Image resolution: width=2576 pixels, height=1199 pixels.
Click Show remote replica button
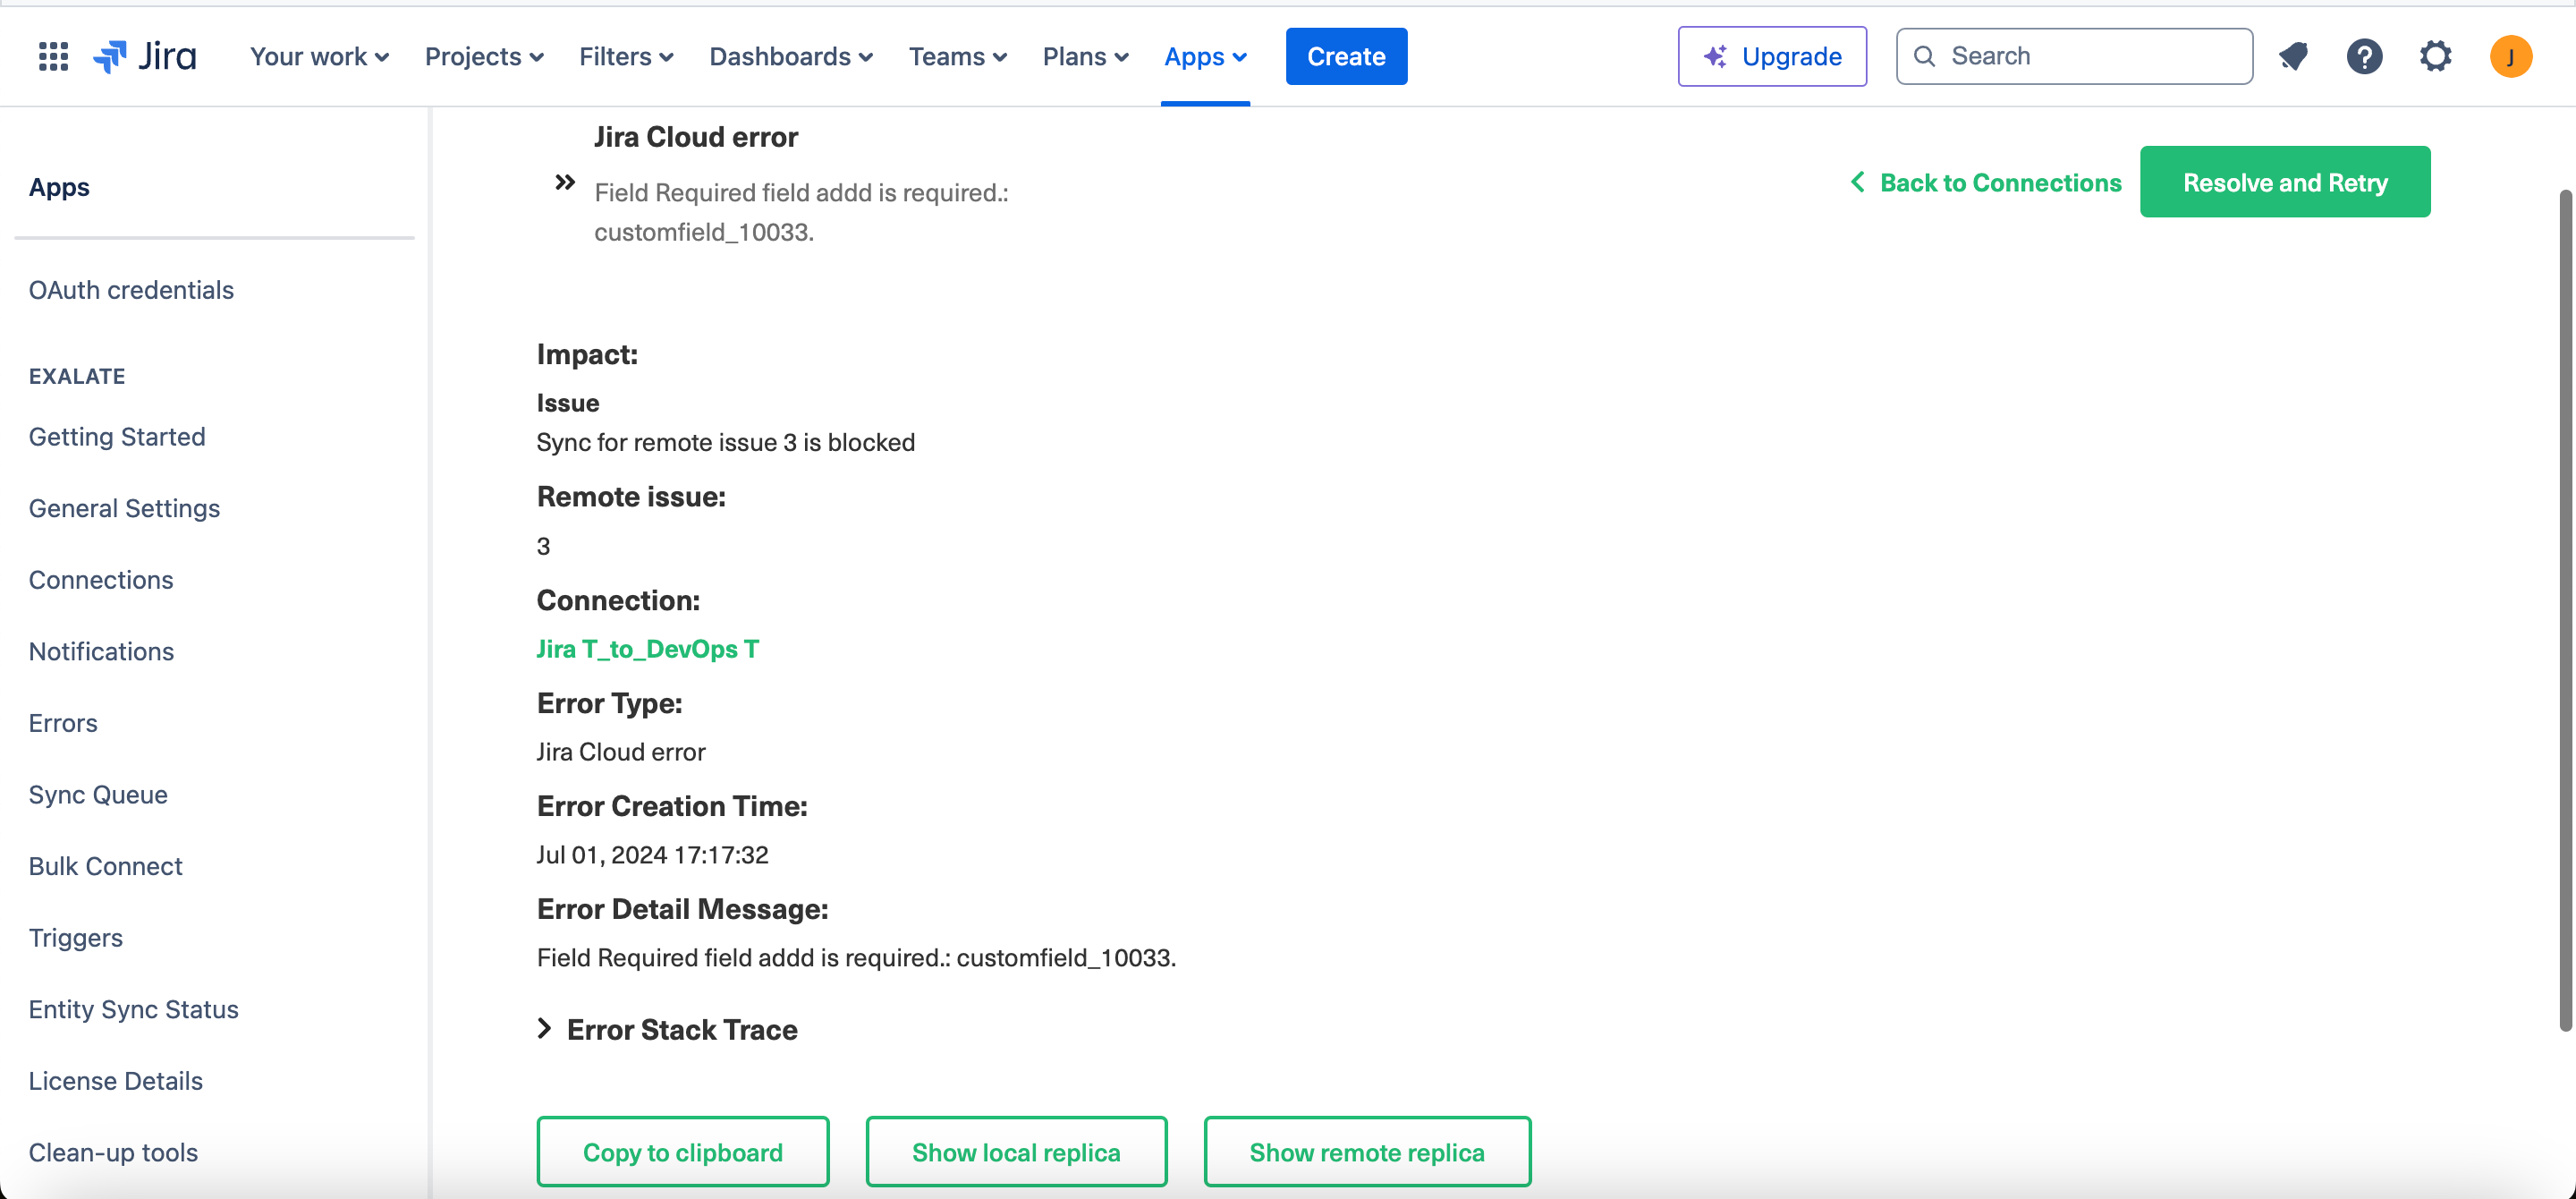1367,1152
